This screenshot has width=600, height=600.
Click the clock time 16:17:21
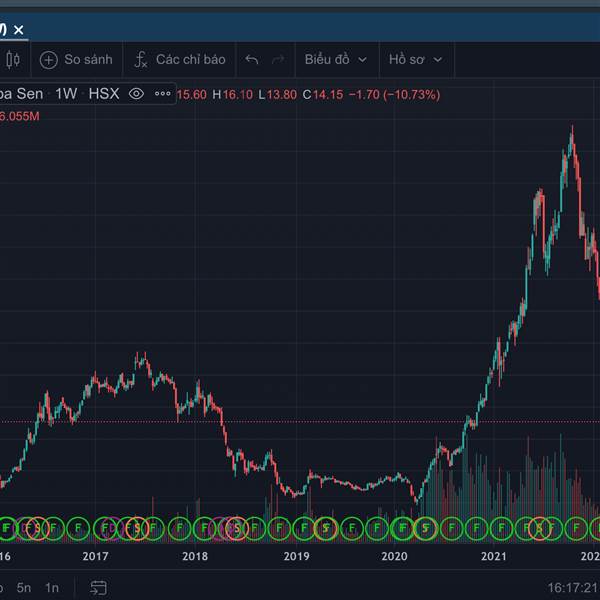coord(573,588)
